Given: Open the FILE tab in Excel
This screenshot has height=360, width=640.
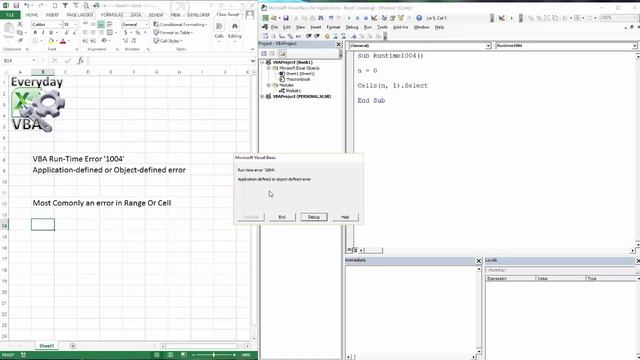Looking at the screenshot, I should 10,15.
